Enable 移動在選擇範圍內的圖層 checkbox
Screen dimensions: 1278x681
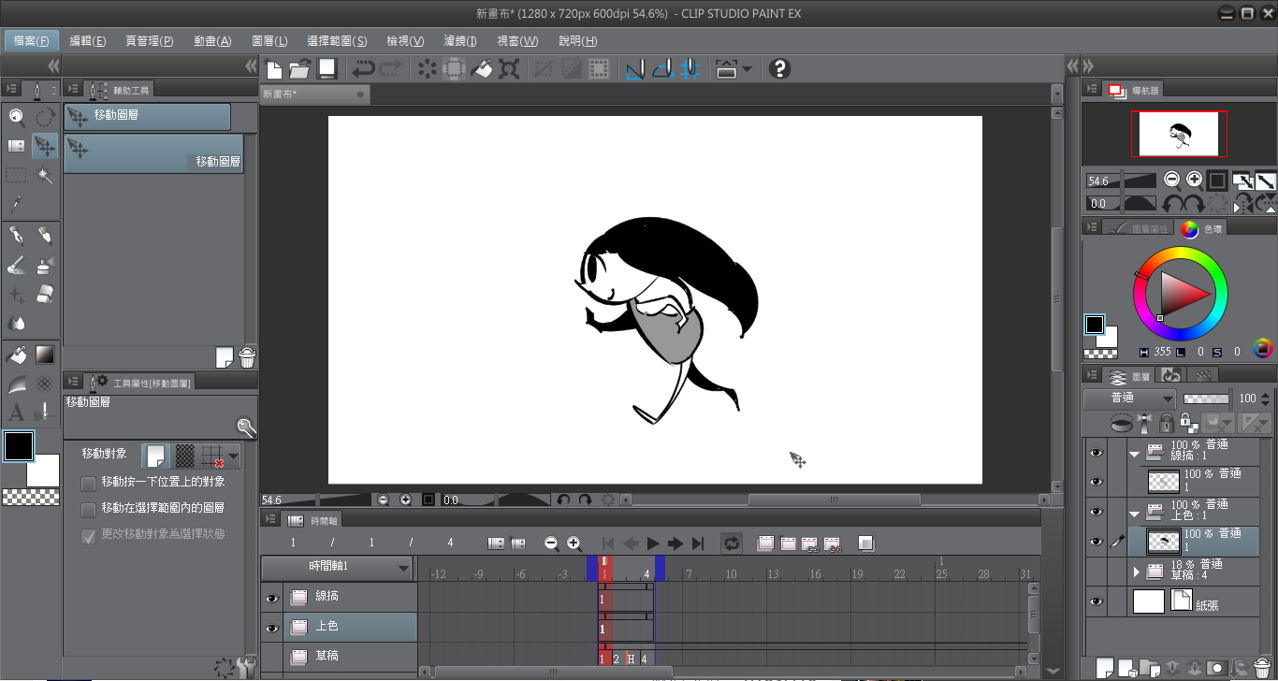coord(89,509)
